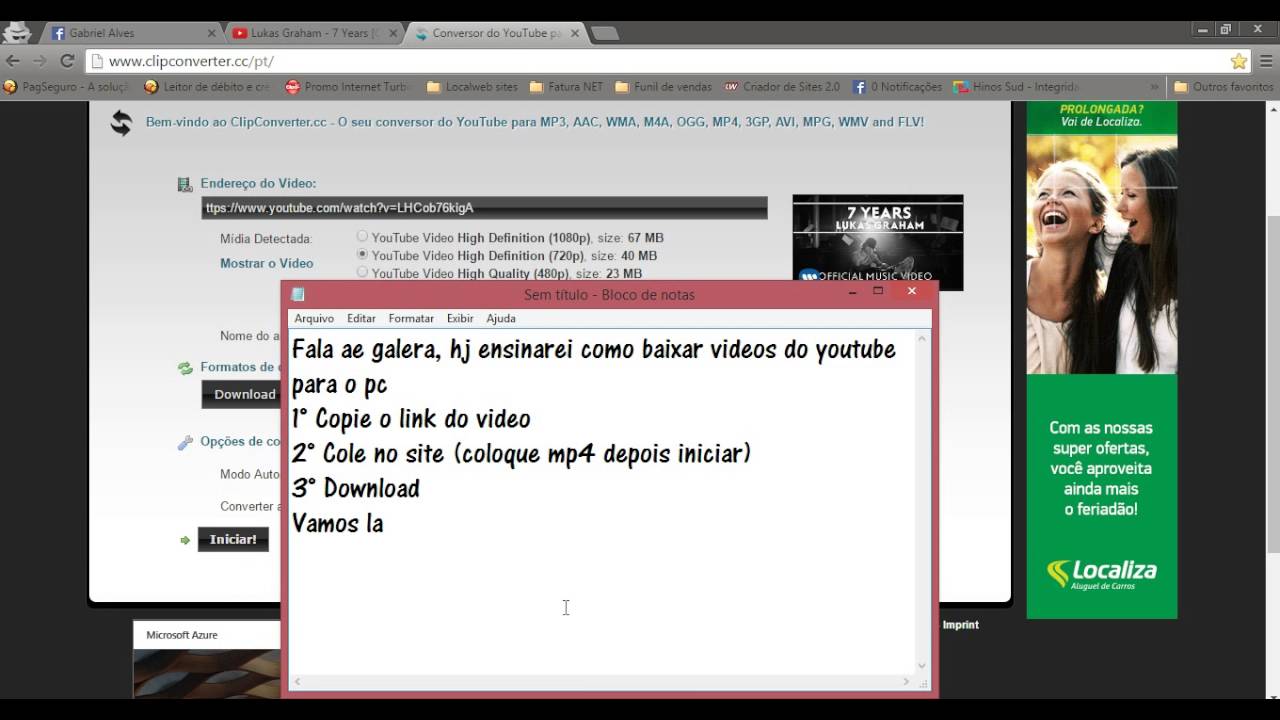Open the Criador de Sites 2.0 bookmark
This screenshot has width=1280, height=720.
tap(782, 87)
